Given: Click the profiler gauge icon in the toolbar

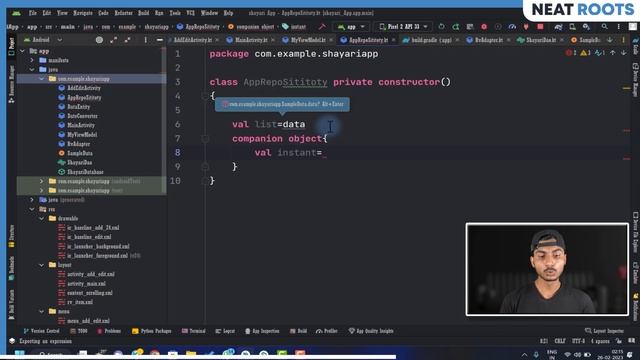Looking at the screenshot, I should 512,27.
